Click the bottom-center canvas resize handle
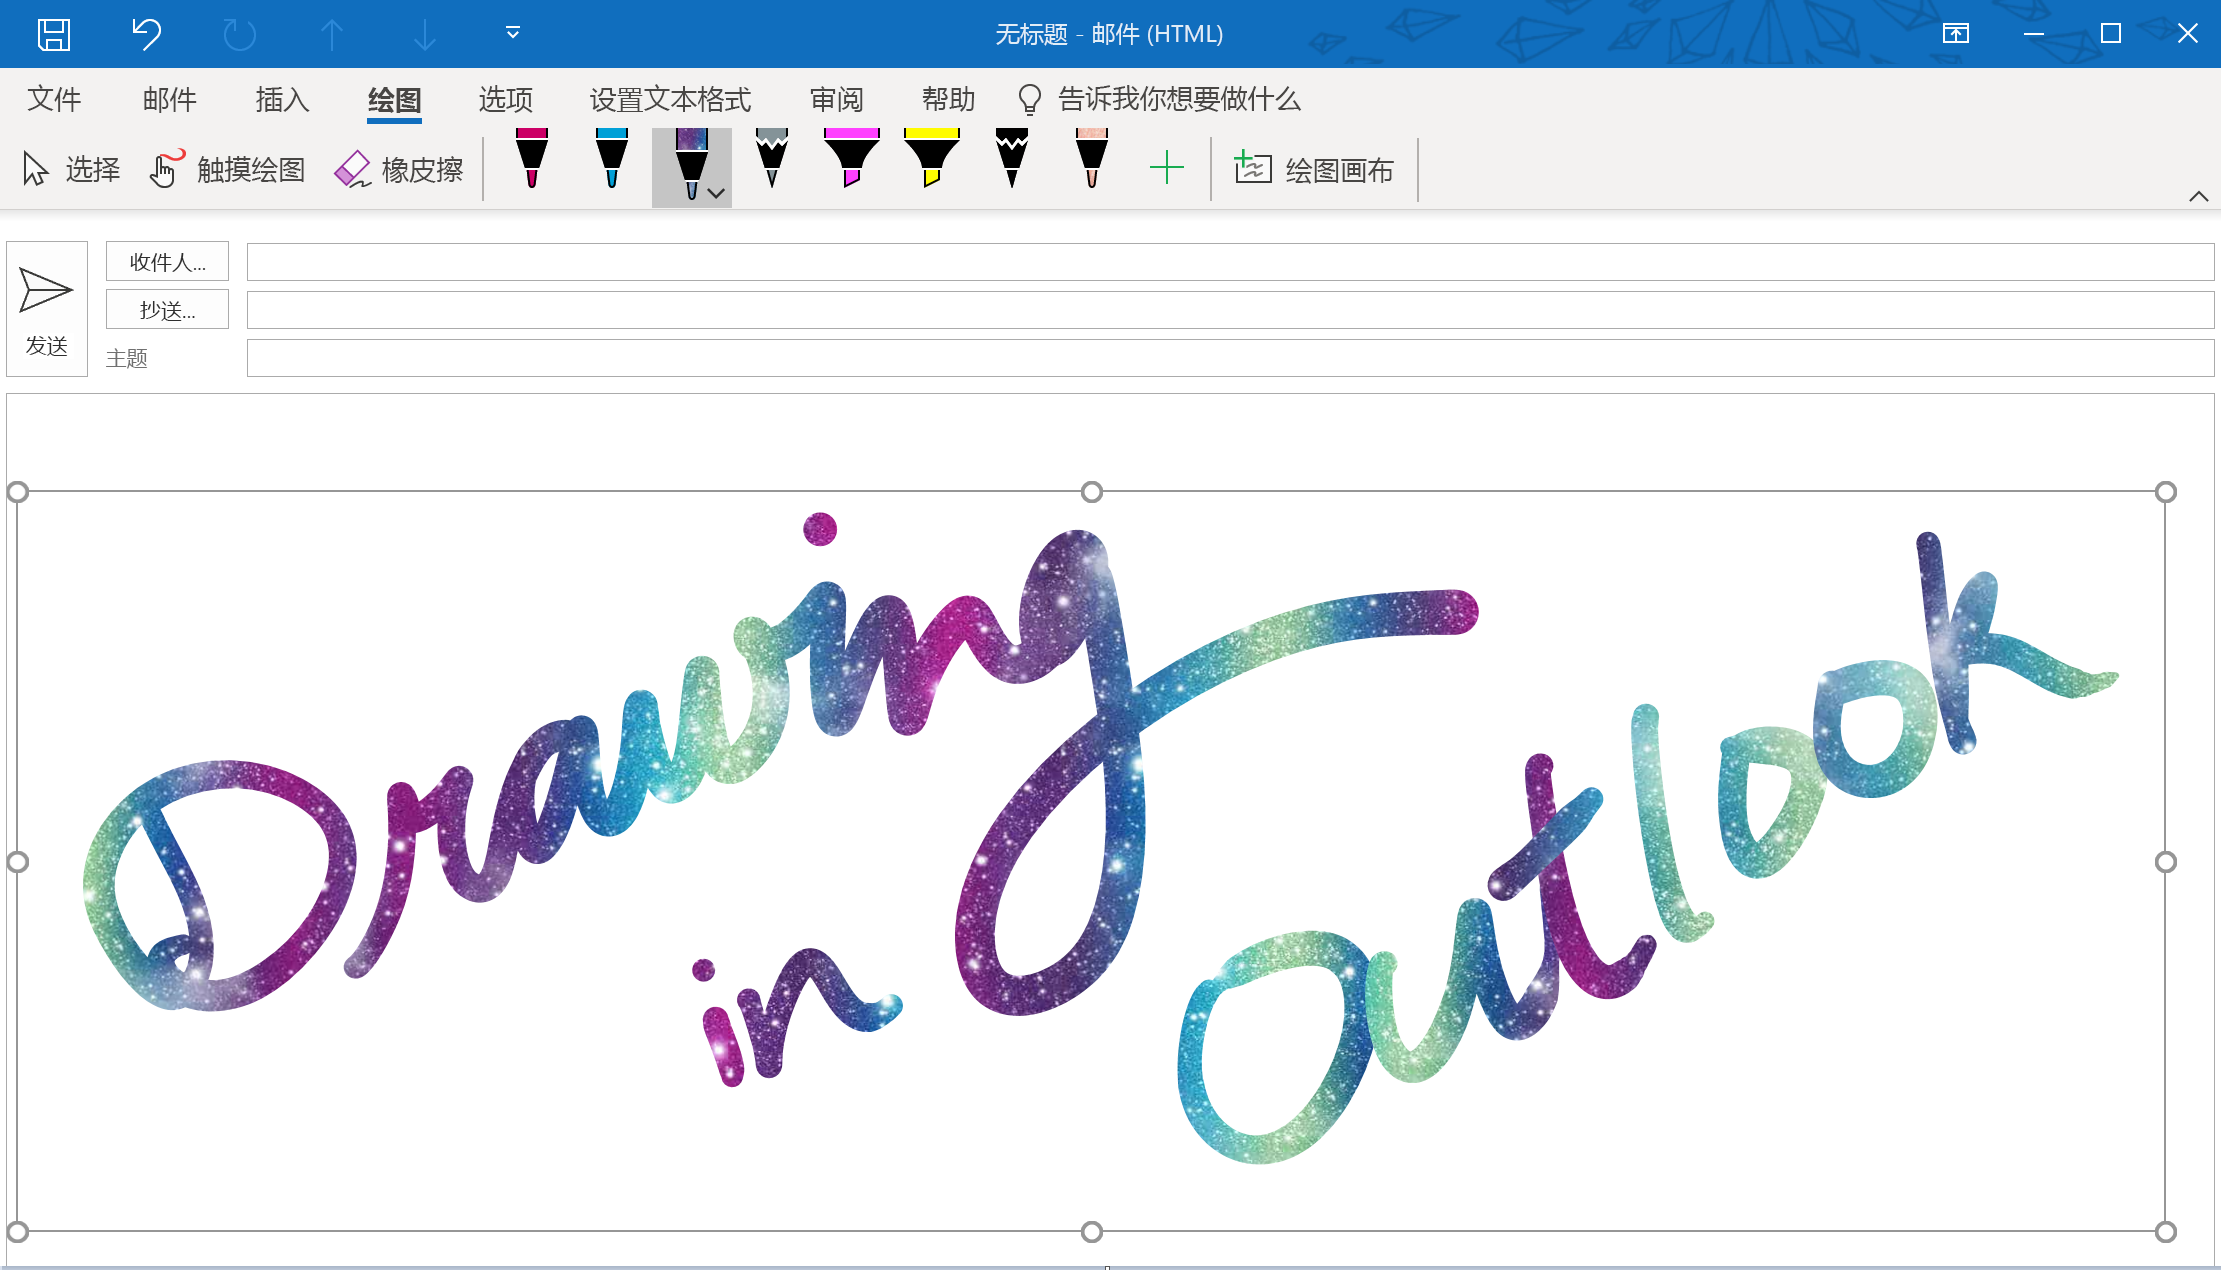2221x1270 pixels. coord(1092,1232)
